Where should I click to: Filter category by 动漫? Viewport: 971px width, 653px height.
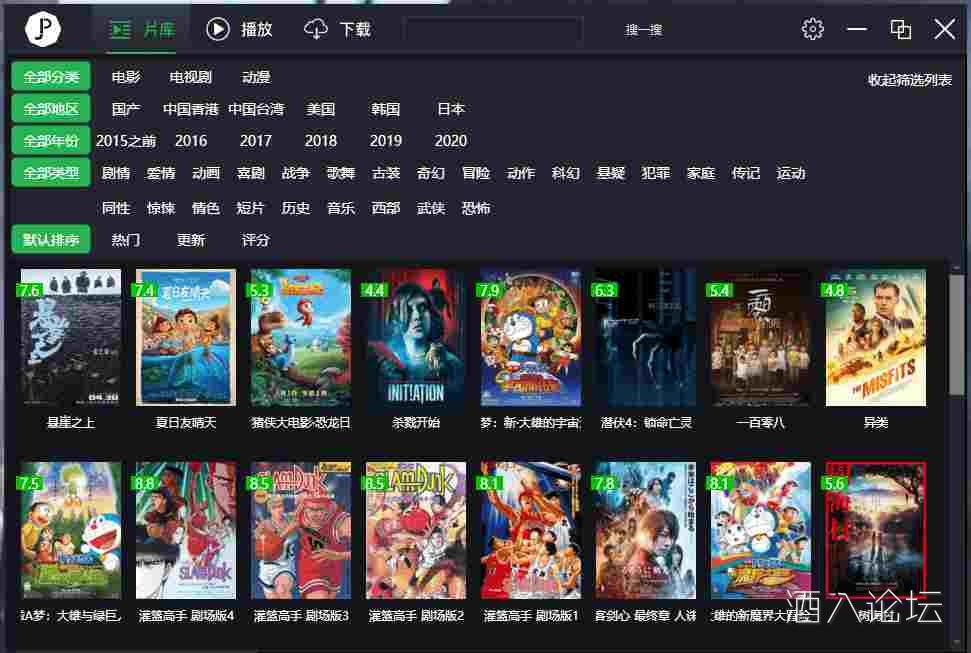[x=256, y=77]
